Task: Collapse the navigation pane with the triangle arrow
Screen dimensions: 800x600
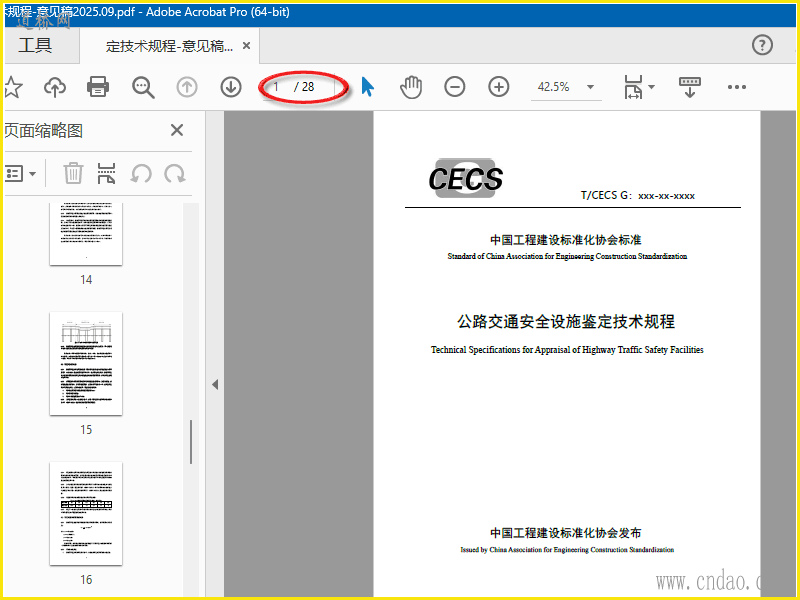Action: coord(215,385)
